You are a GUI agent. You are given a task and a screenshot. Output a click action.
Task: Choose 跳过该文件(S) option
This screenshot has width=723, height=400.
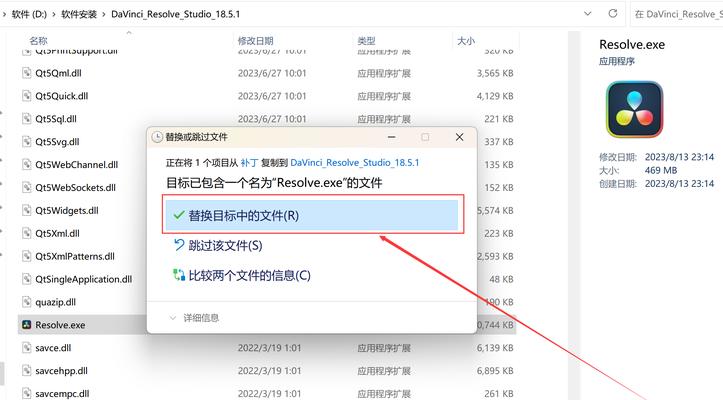coord(225,245)
